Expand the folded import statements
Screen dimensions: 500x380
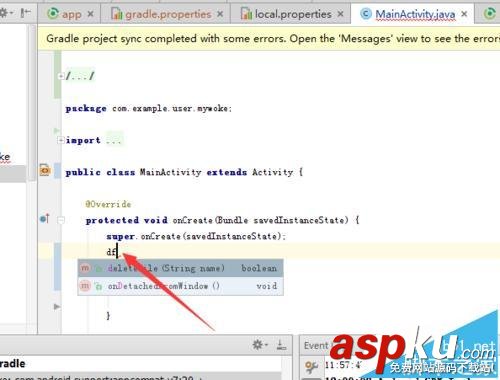[60, 140]
